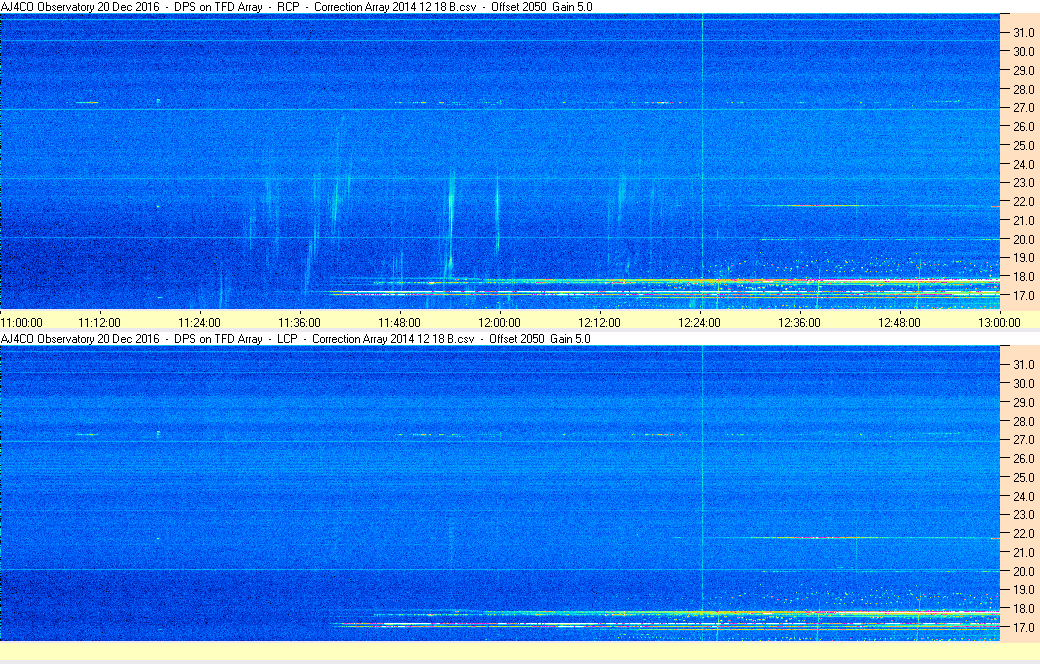Image resolution: width=1040 pixels, height=664 pixels.
Task: Pick 26.0 frequency label on LCP plot
Action: [x=1023, y=458]
